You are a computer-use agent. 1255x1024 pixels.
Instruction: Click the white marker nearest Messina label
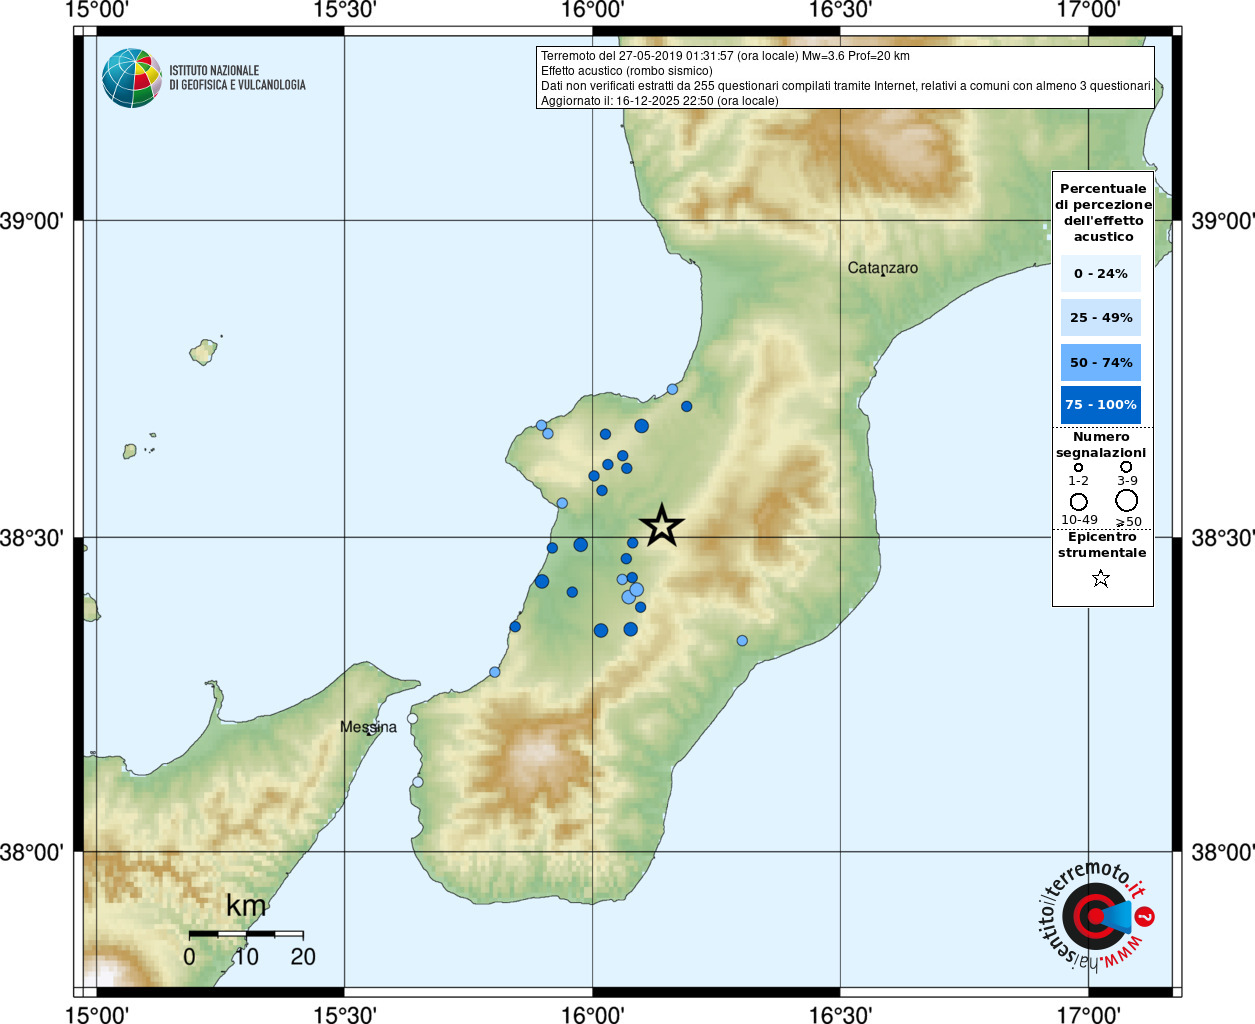point(412,719)
